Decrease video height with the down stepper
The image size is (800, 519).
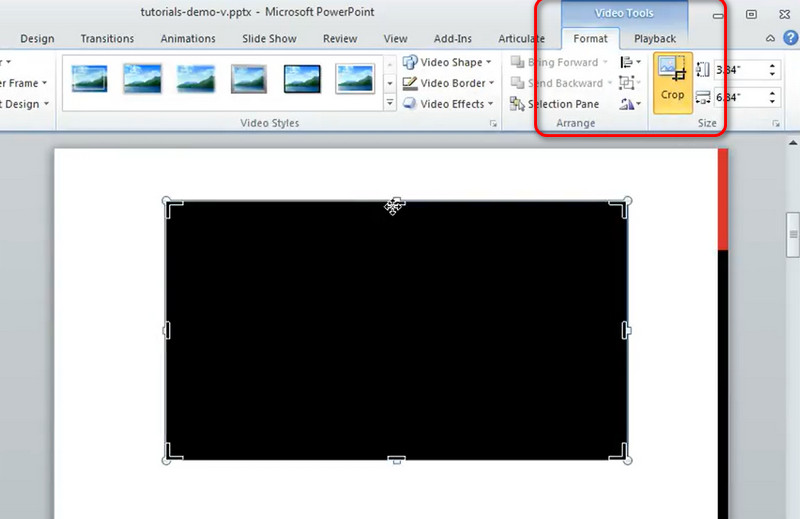(772, 75)
